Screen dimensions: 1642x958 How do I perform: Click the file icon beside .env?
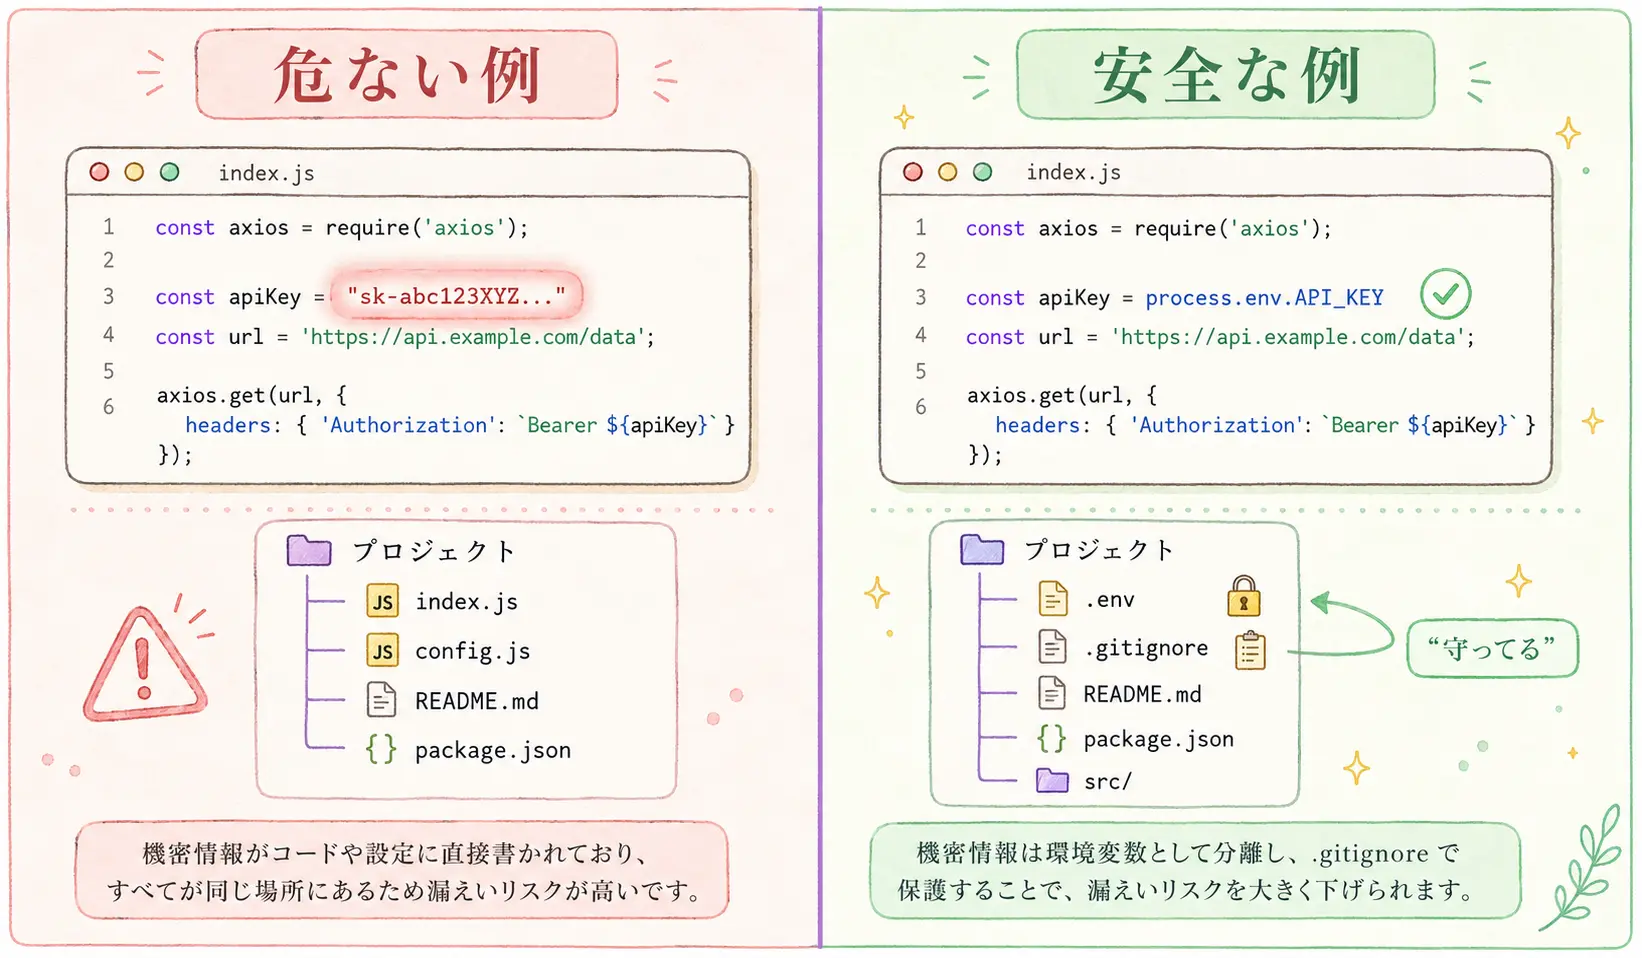1053,598
